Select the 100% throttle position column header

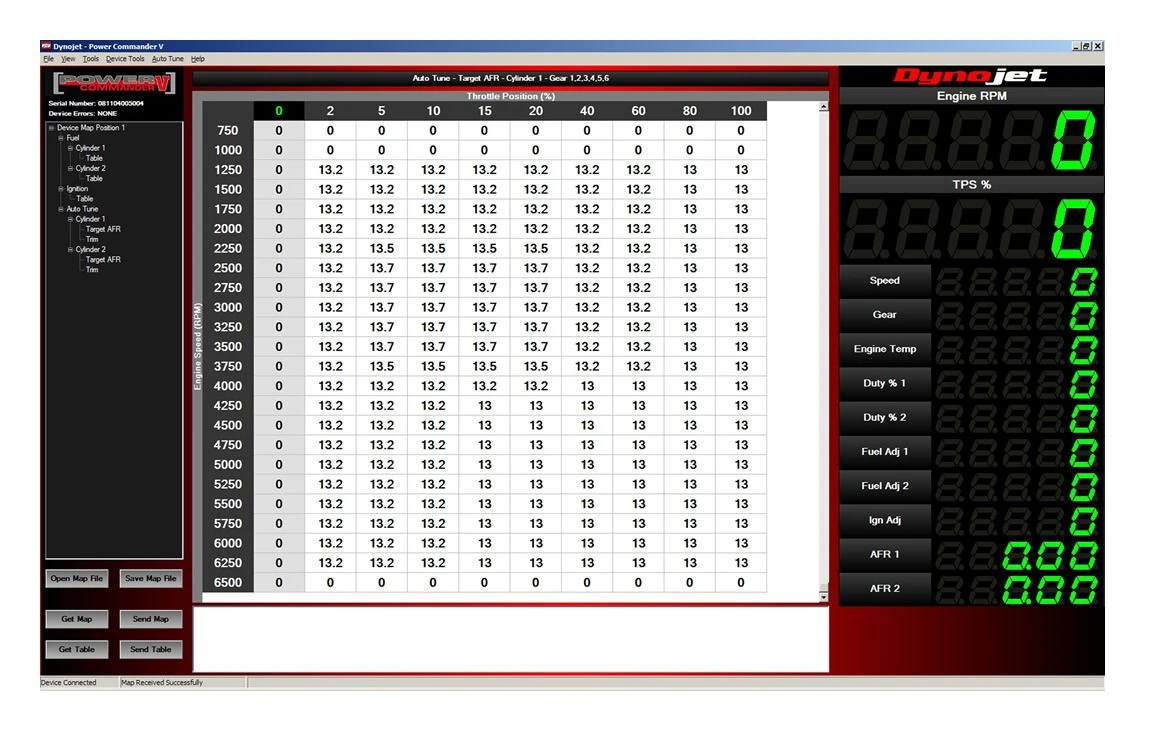(x=741, y=111)
